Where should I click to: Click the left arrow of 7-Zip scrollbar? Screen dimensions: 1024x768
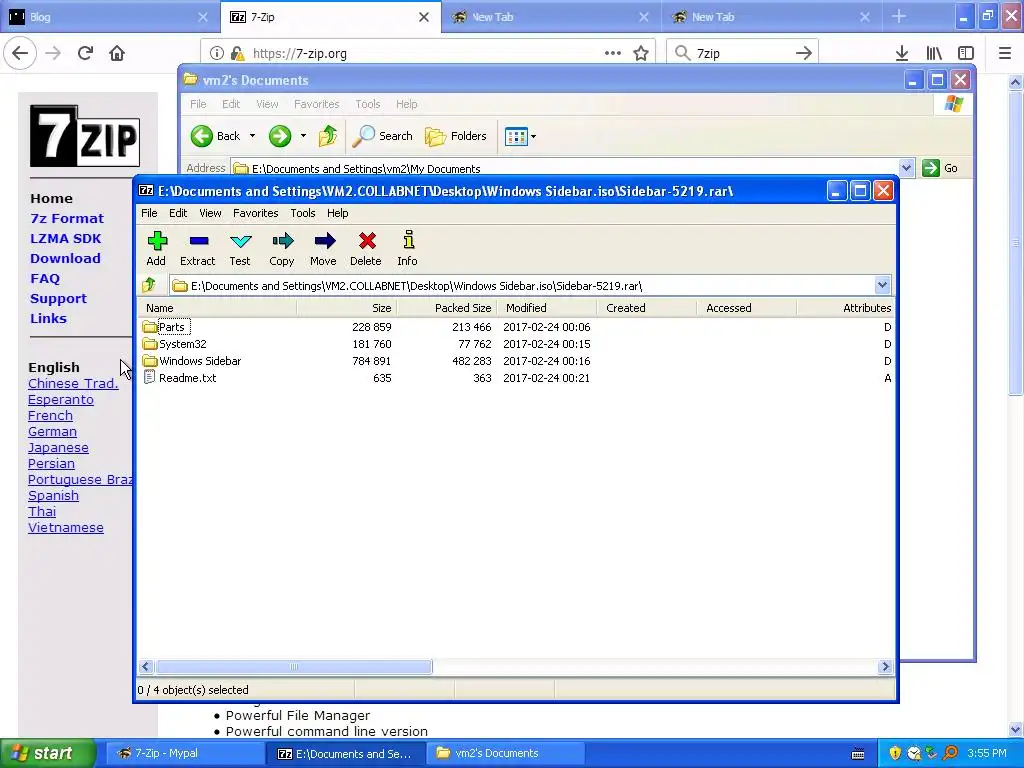point(146,667)
